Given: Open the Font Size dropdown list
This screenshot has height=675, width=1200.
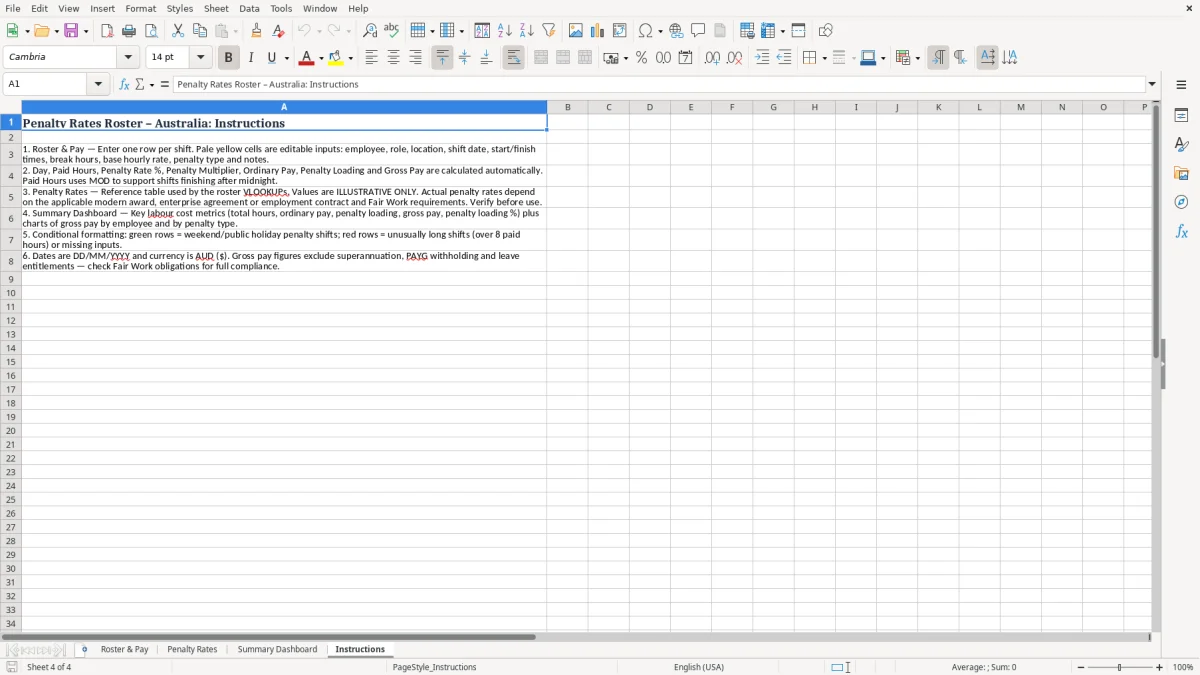Looking at the screenshot, I should coord(200,58).
